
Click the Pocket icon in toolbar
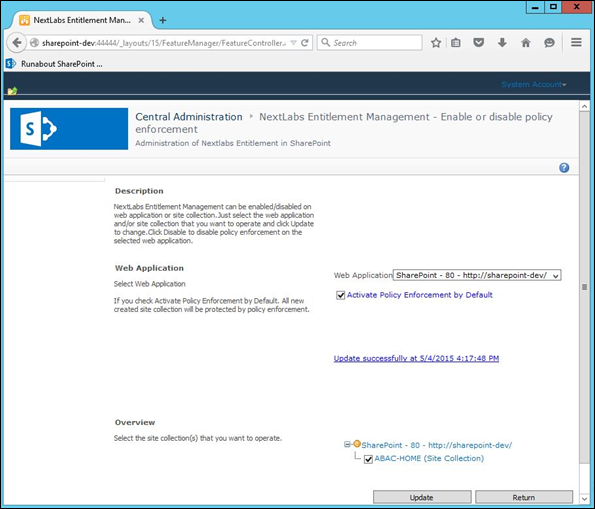479,43
